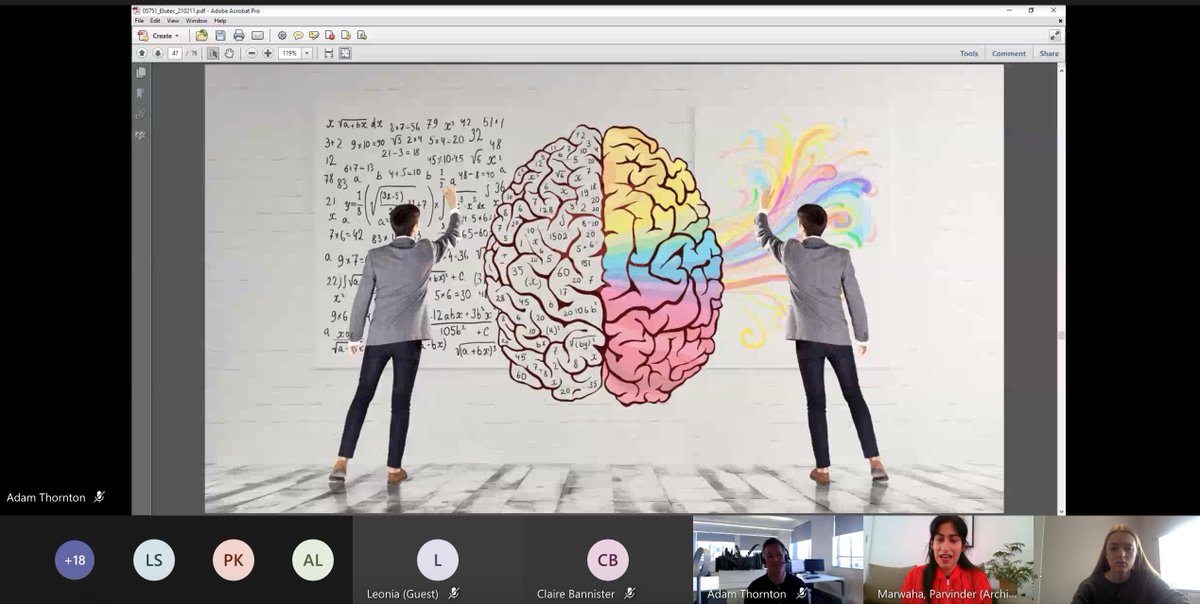The width and height of the screenshot is (1200, 604).
Task: Open the Create PDF dropdown
Action: (159, 35)
